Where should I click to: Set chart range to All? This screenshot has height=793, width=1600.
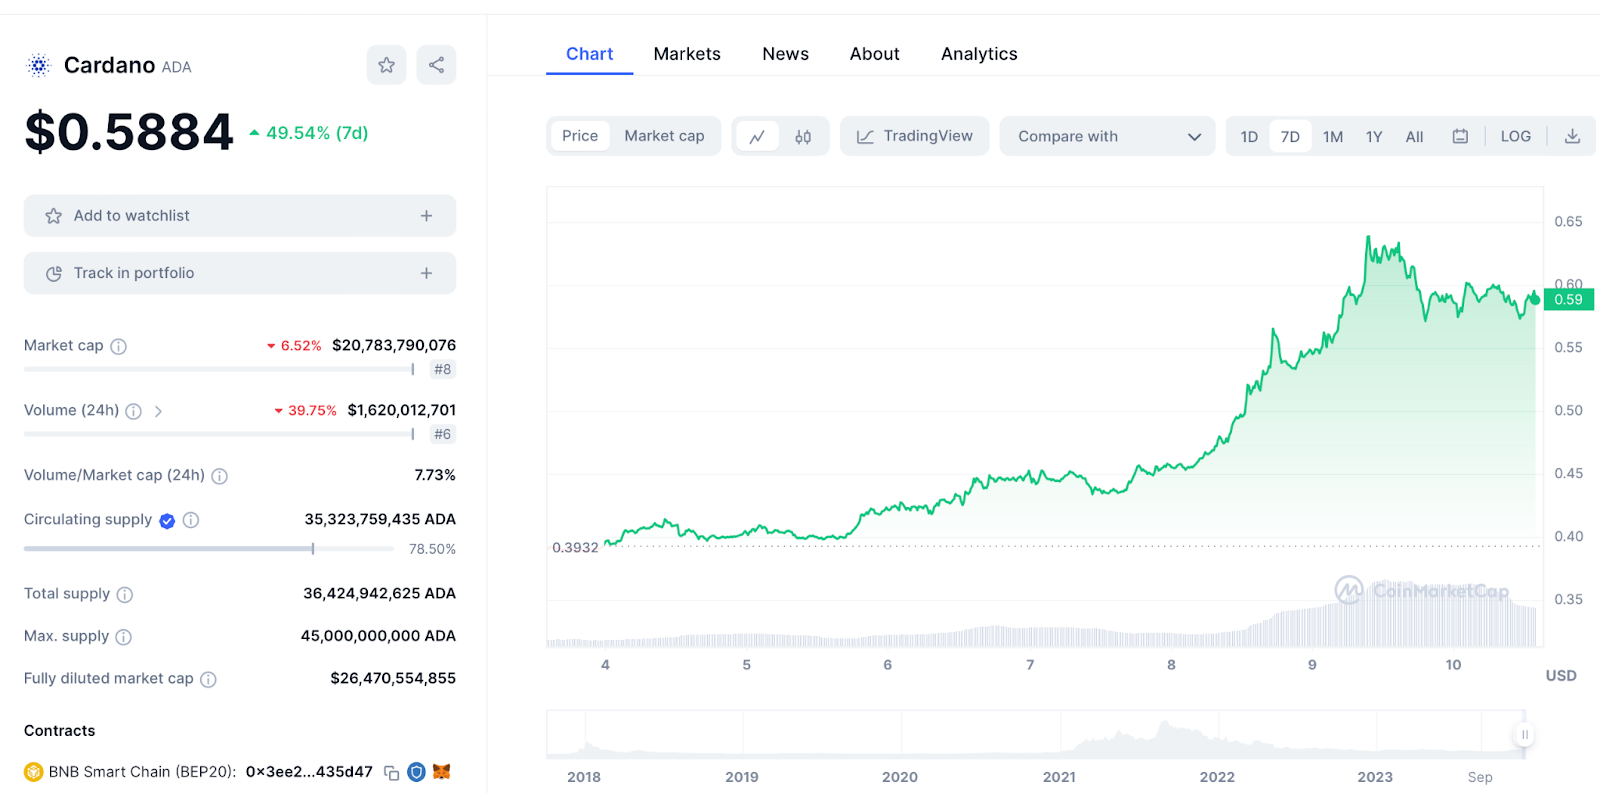pos(1414,136)
